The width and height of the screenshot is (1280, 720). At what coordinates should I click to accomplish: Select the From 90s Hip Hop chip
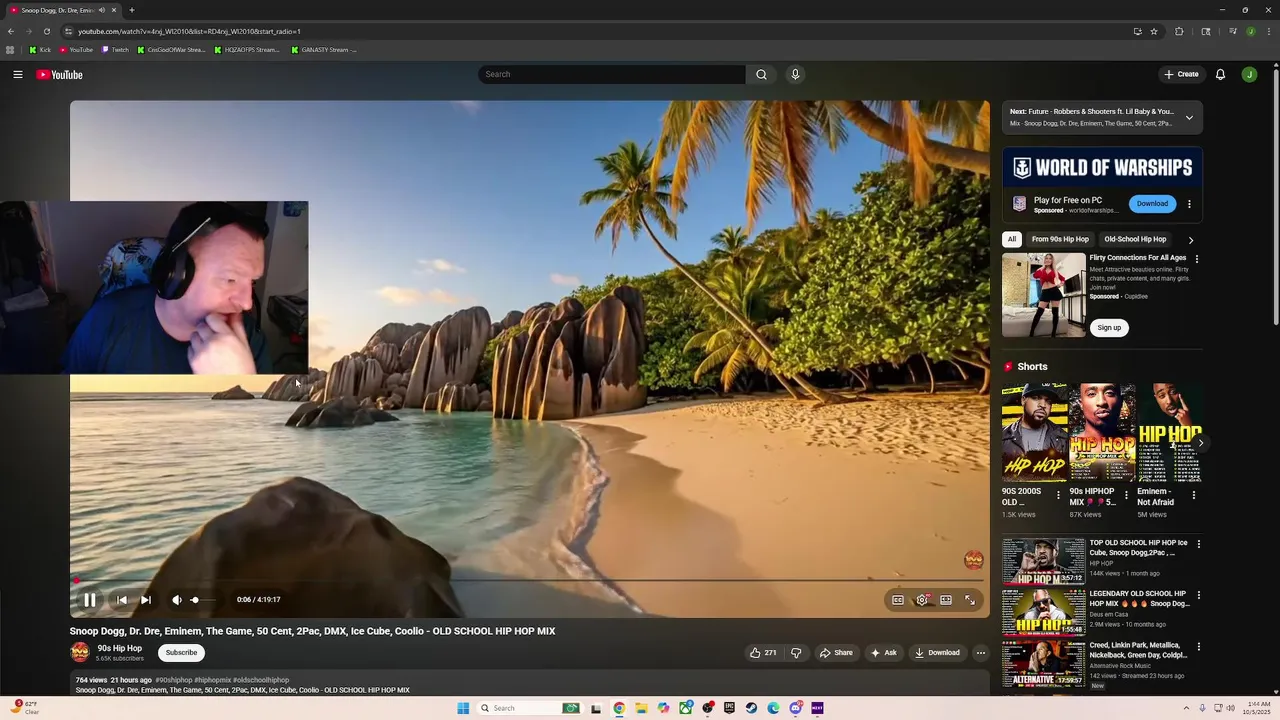pos(1060,240)
